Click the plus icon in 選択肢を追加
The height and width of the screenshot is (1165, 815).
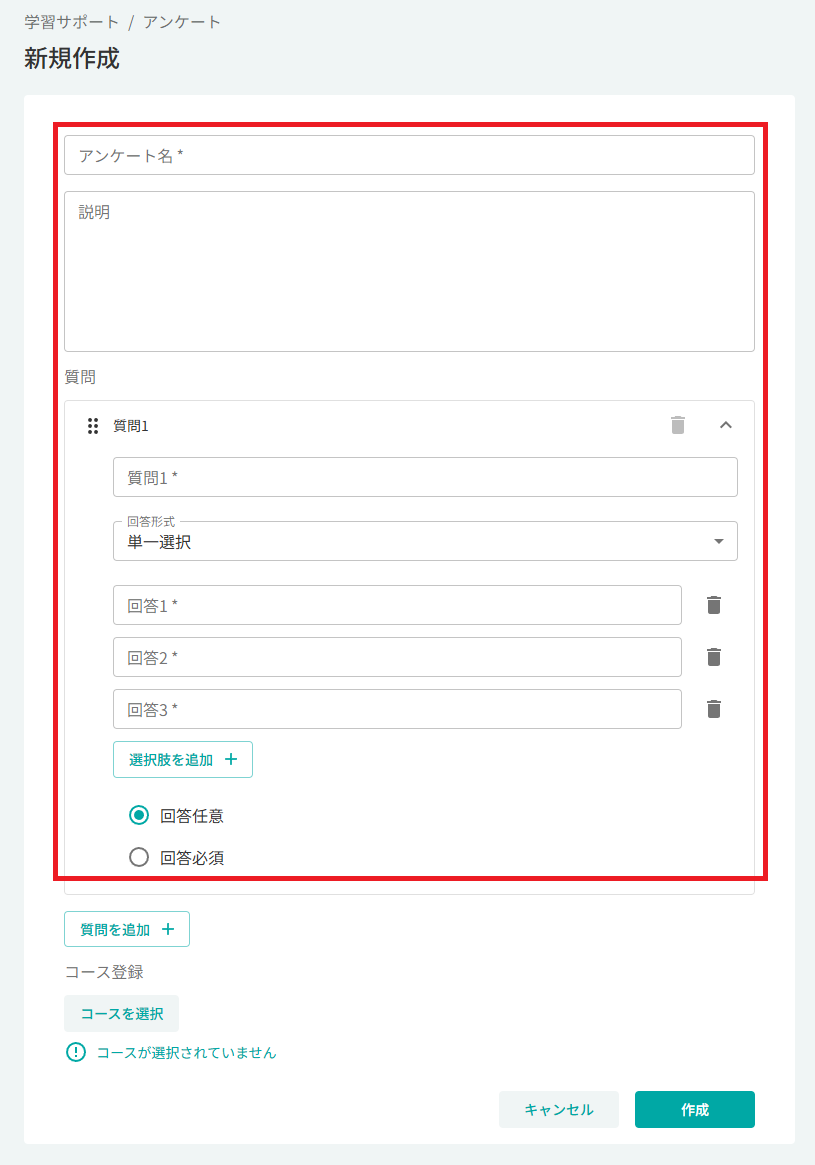[x=231, y=759]
